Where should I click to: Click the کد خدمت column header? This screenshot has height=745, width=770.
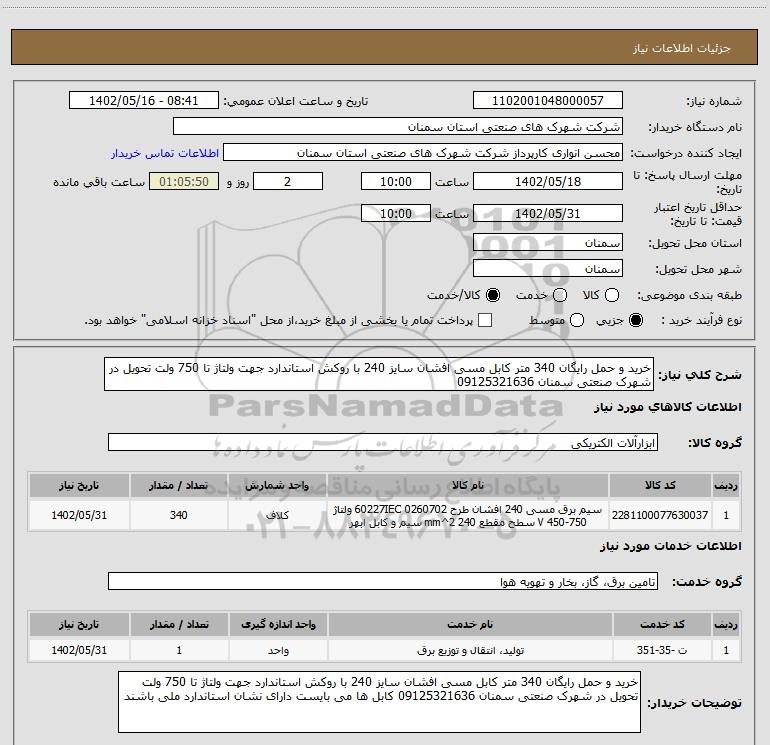[x=661, y=624]
